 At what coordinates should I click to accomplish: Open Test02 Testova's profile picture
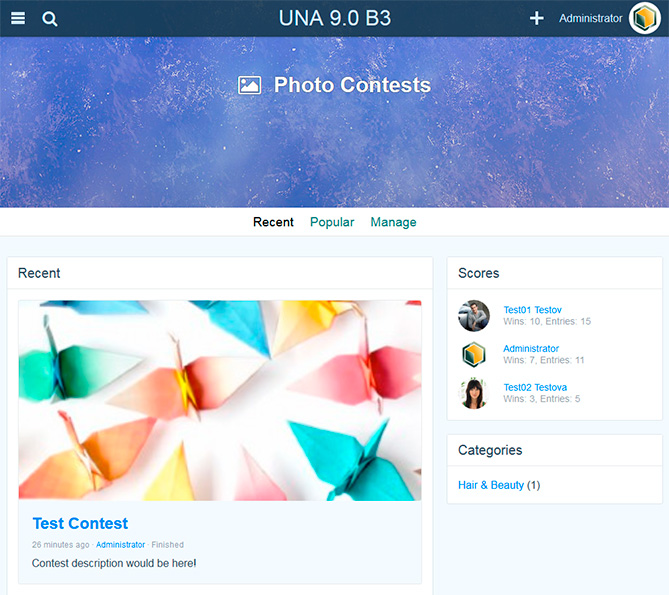474,393
